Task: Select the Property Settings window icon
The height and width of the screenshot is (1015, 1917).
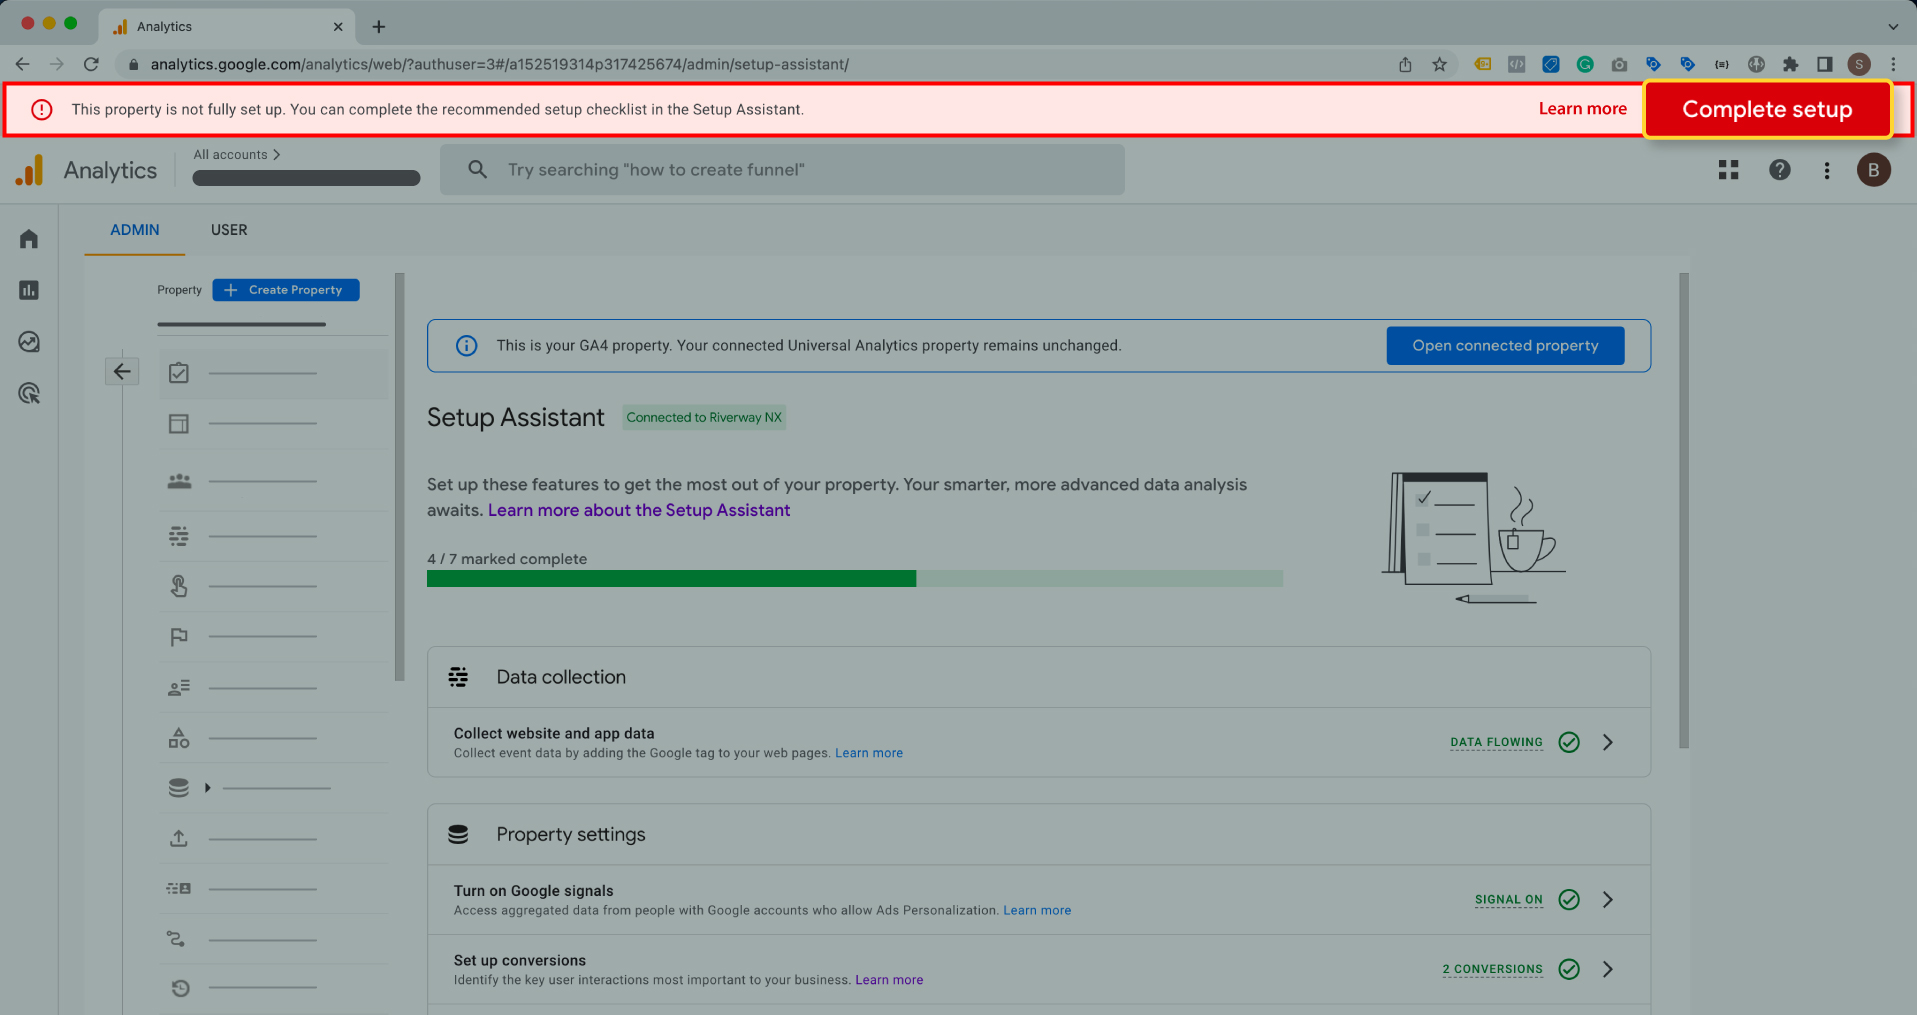Action: [179, 424]
